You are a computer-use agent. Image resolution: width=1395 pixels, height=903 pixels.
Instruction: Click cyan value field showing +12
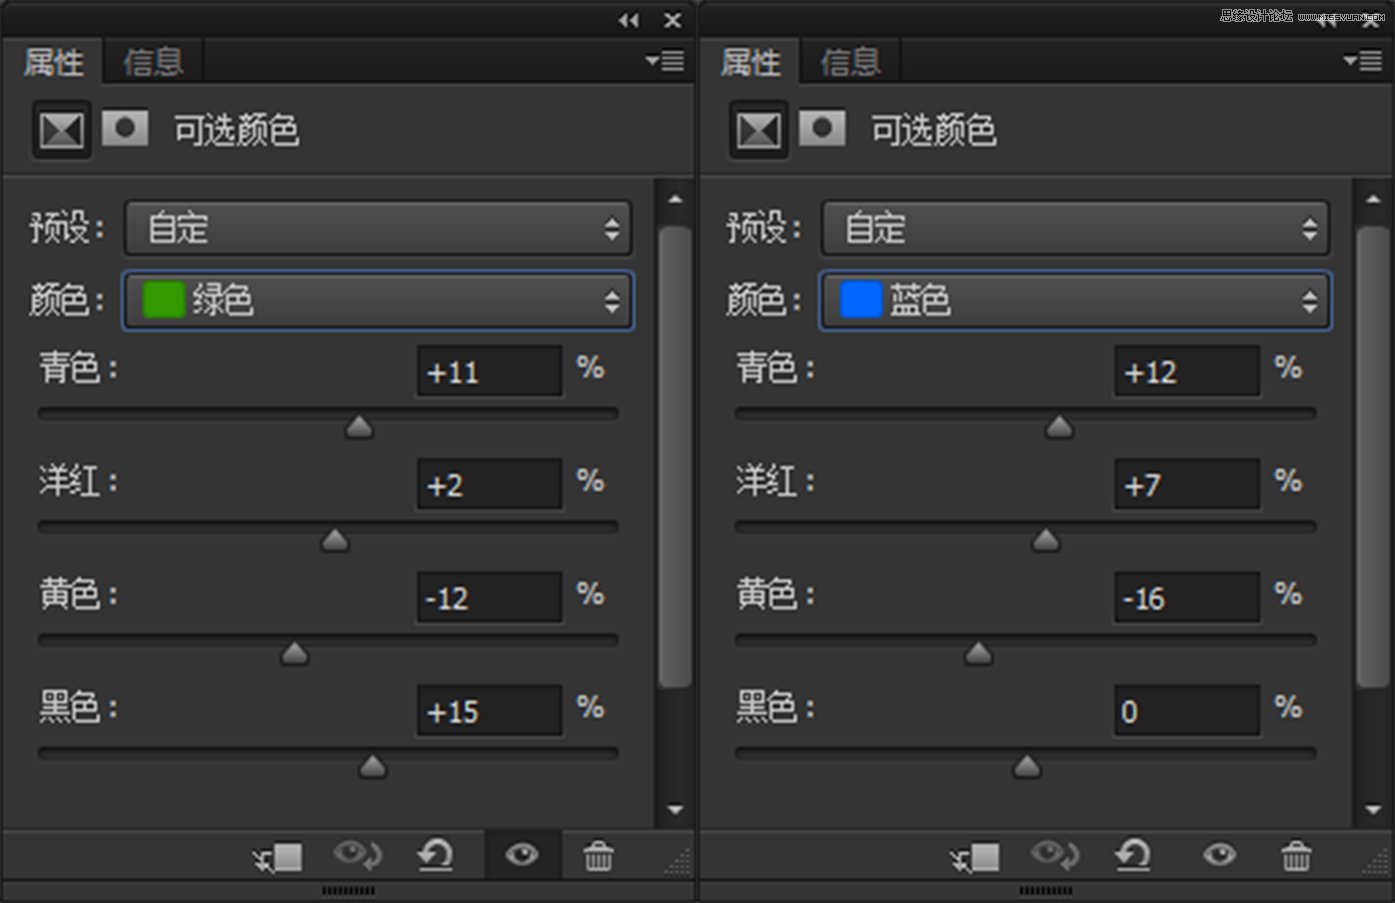point(1187,372)
